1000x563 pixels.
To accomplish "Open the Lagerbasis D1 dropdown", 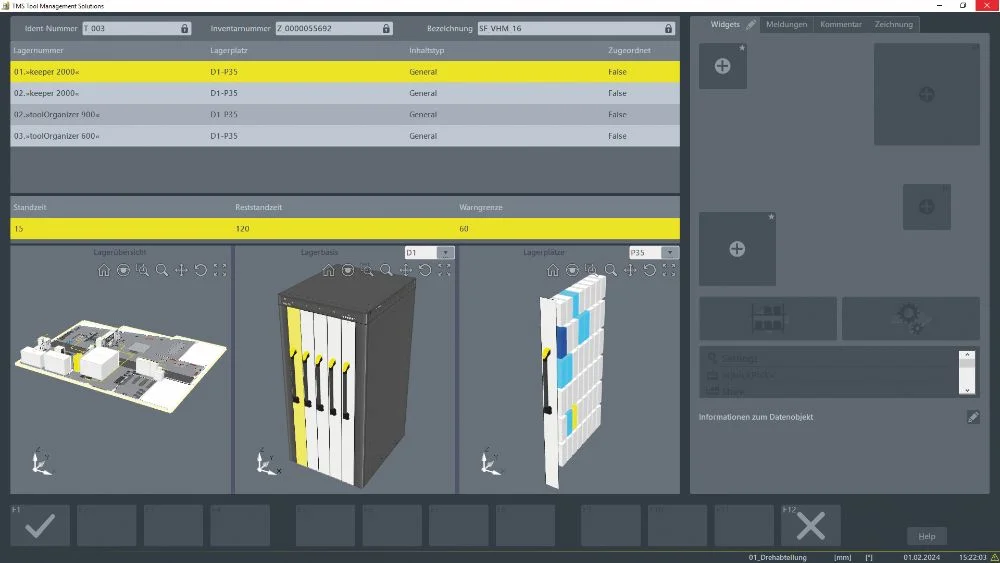I will point(446,253).
